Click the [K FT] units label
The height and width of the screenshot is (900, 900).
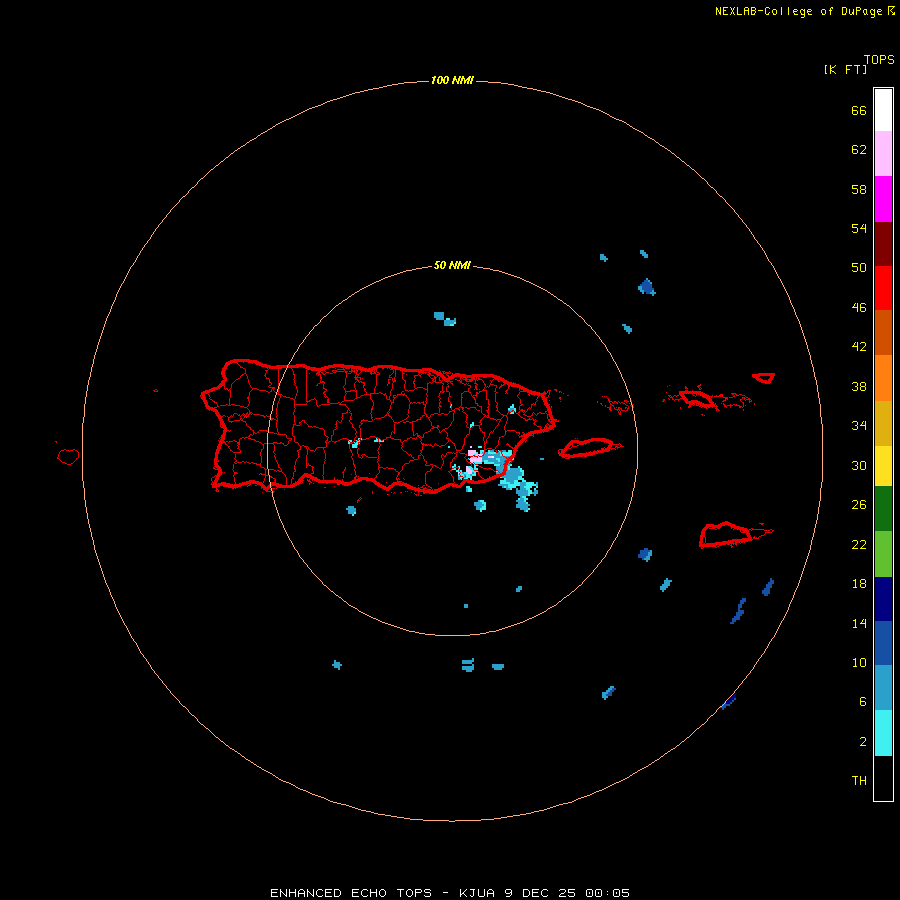[845, 69]
